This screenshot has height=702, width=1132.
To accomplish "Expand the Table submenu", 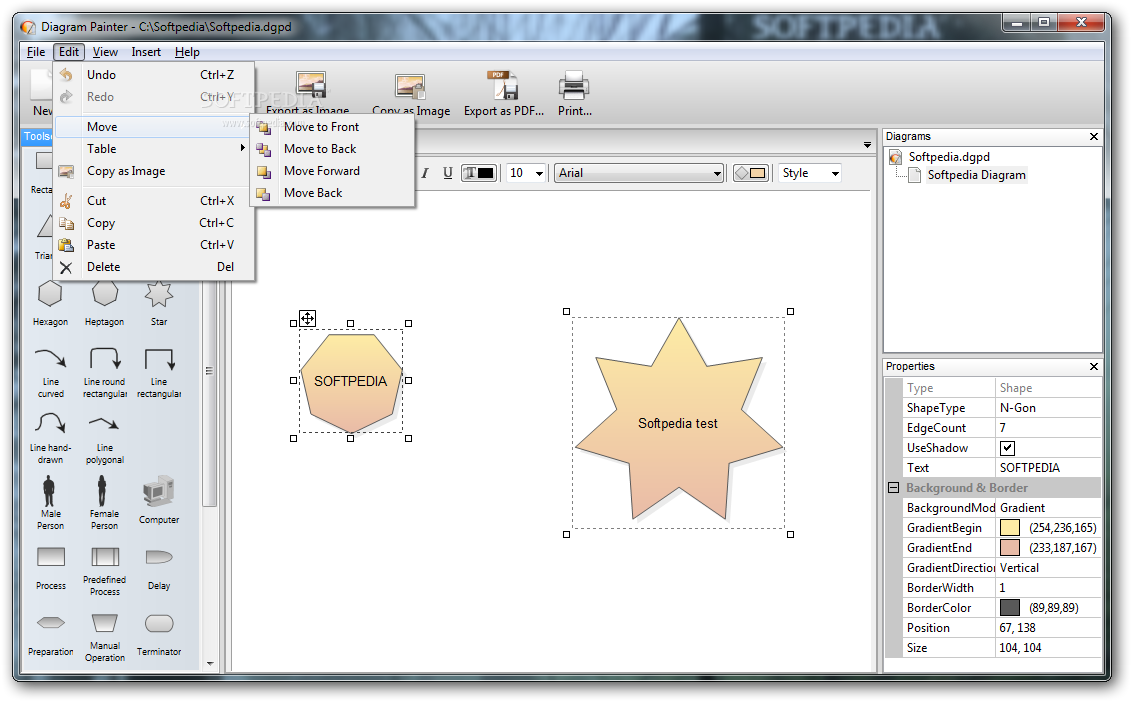I will 154,149.
